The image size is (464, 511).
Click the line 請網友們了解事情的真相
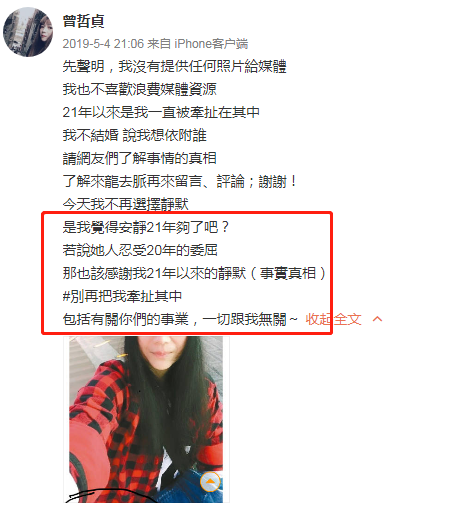140,158
